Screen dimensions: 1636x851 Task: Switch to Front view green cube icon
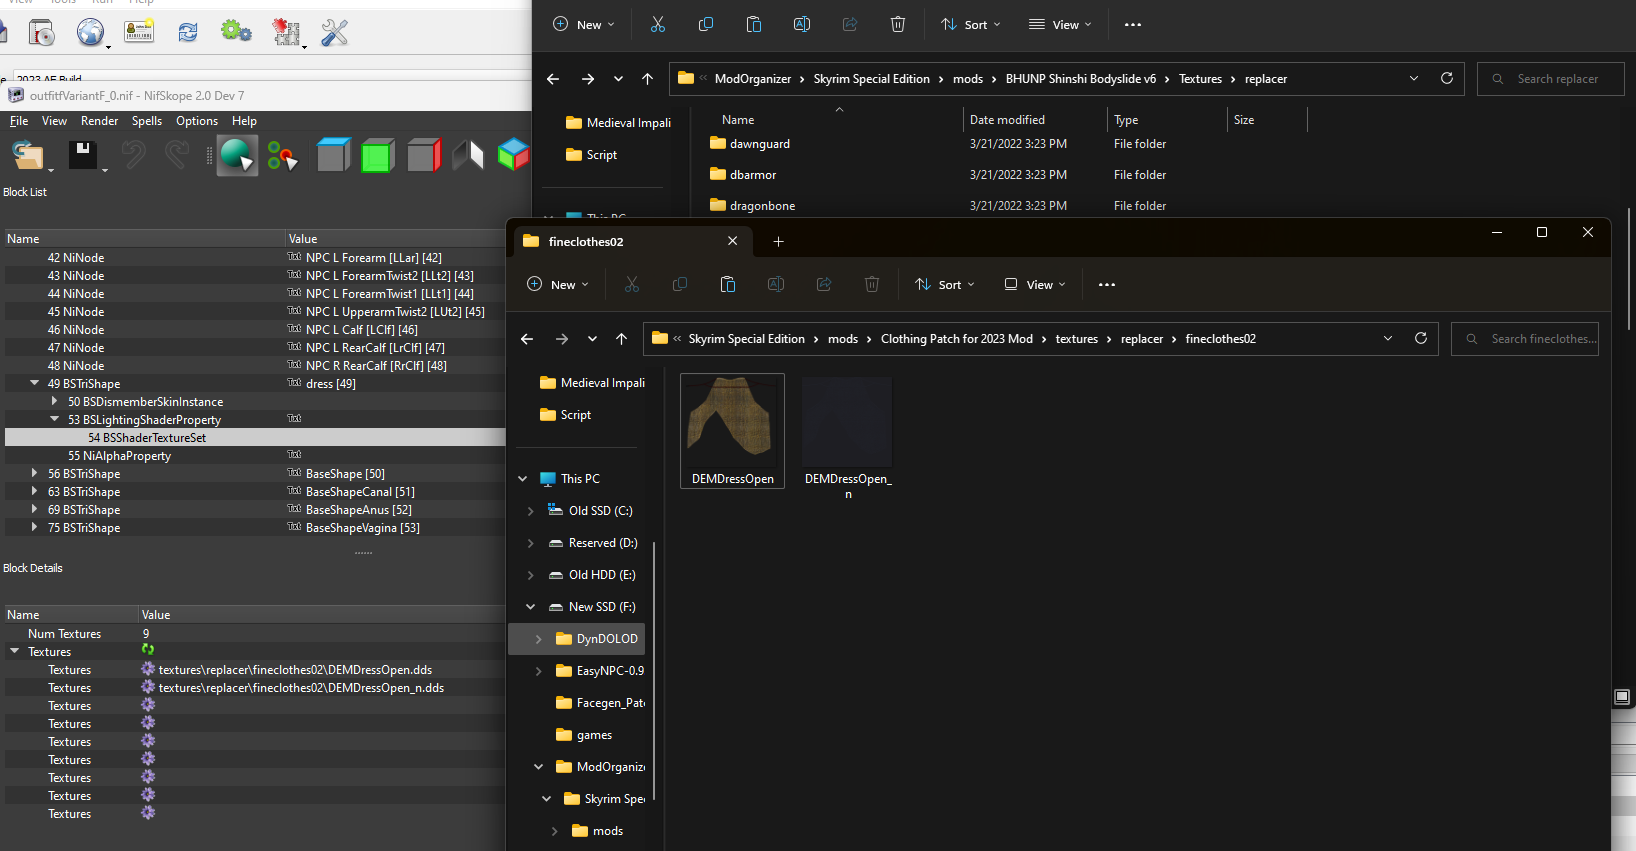377,155
